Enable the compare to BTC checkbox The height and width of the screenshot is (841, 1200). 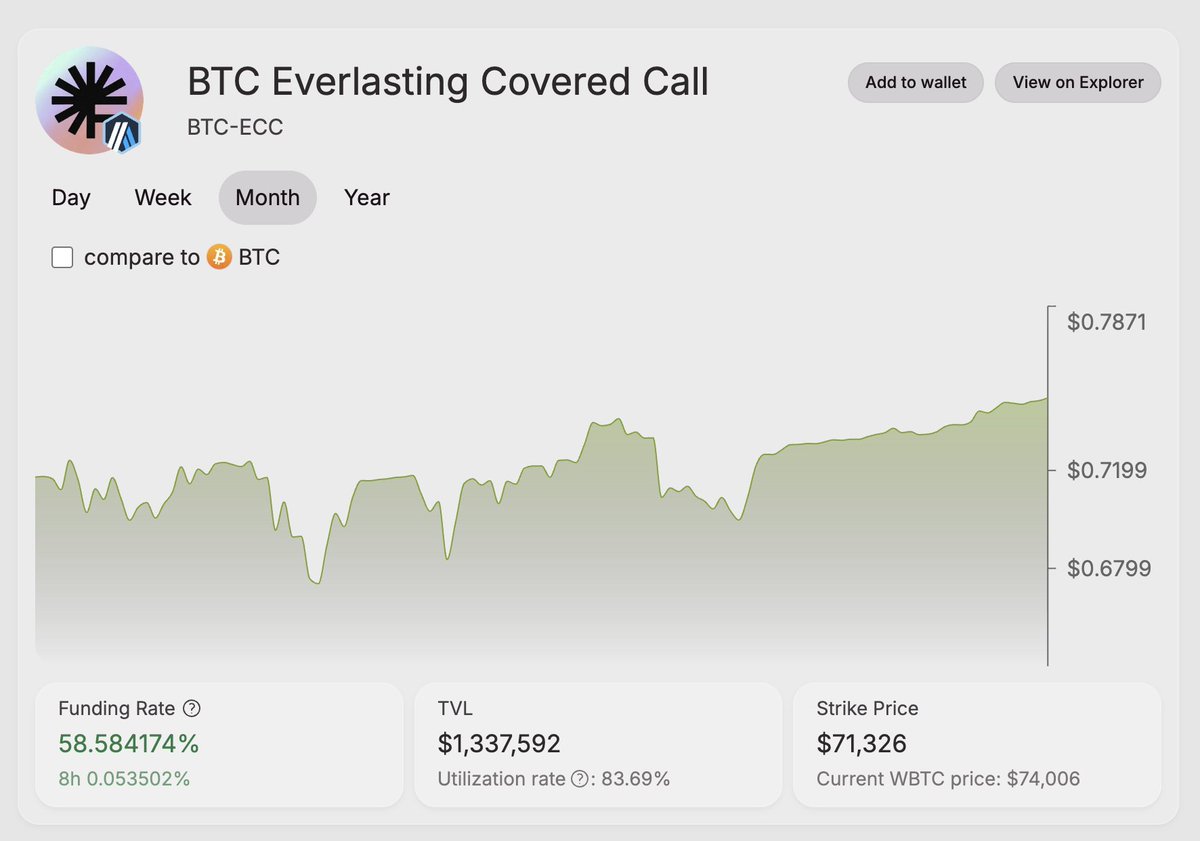[x=62, y=258]
